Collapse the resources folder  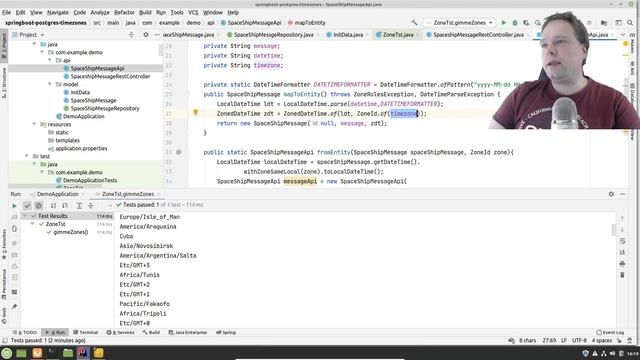coord(34,124)
